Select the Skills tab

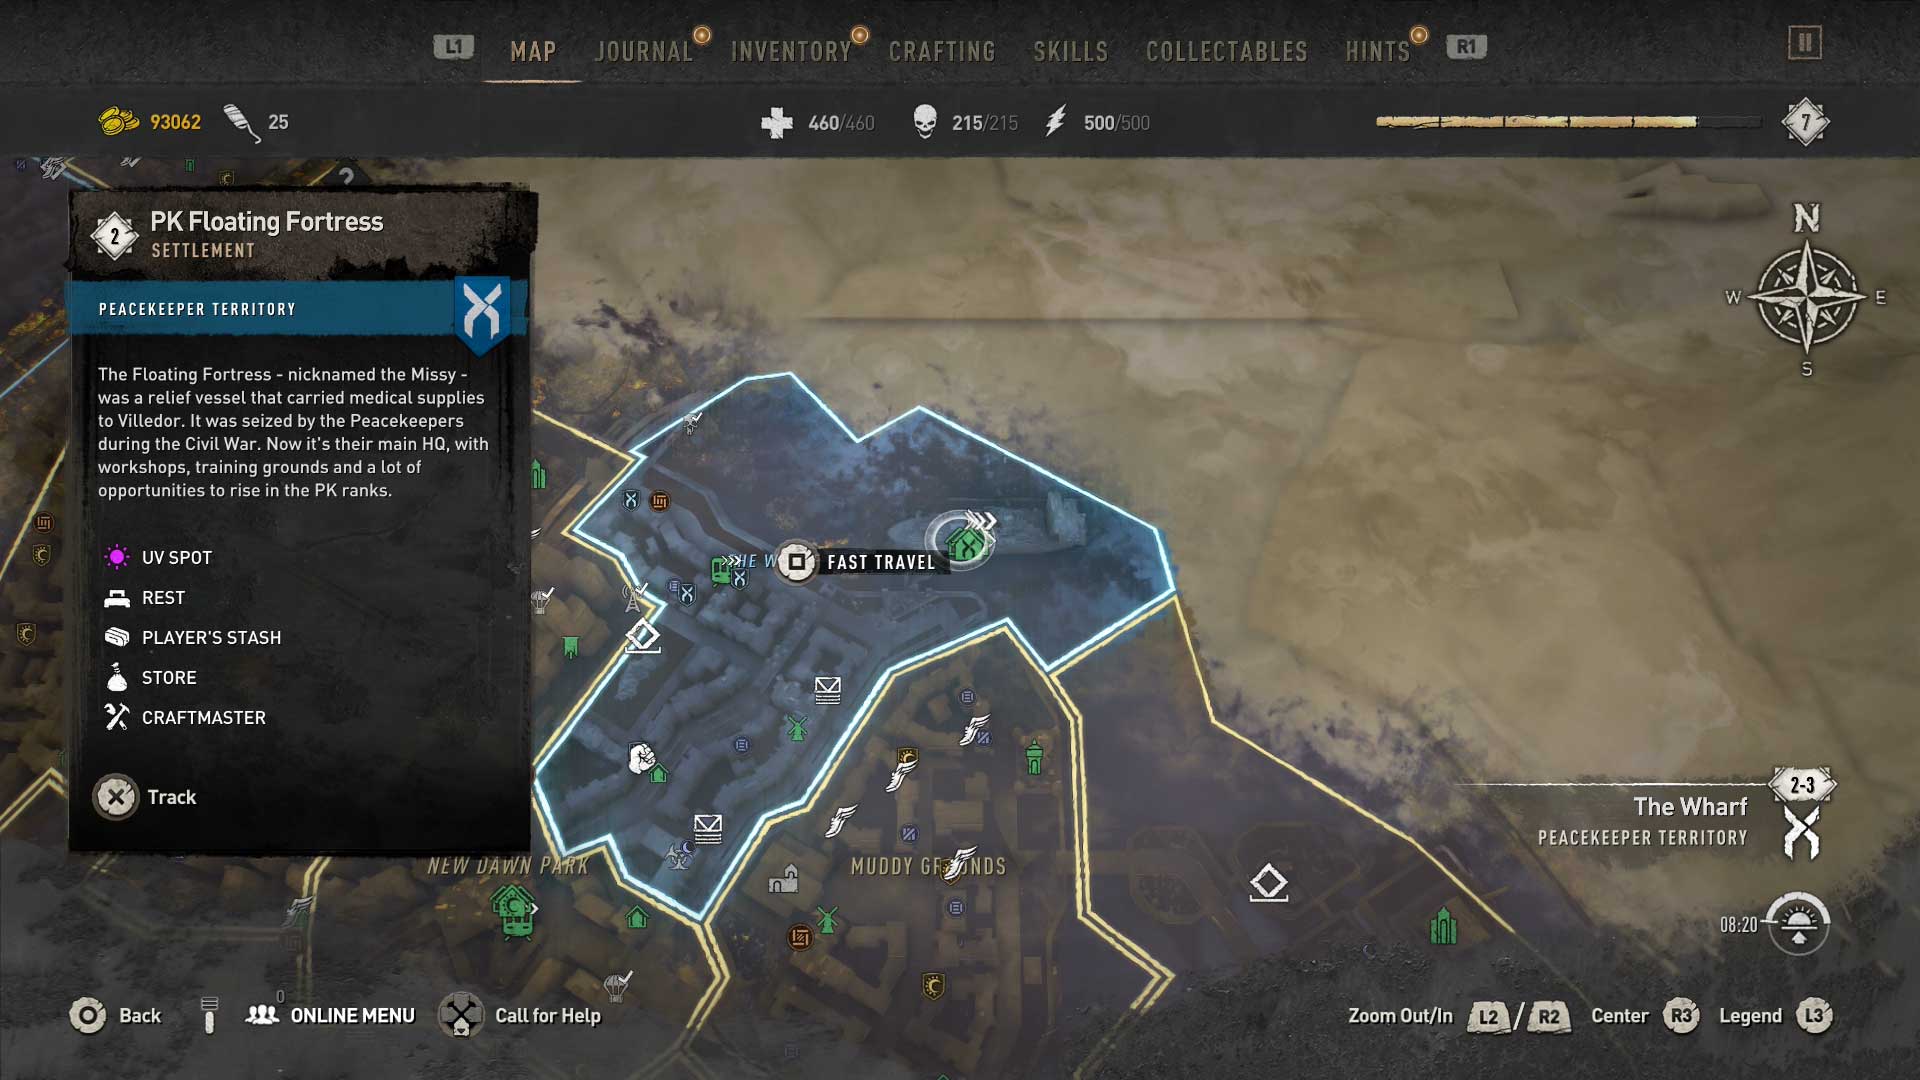click(x=1070, y=51)
